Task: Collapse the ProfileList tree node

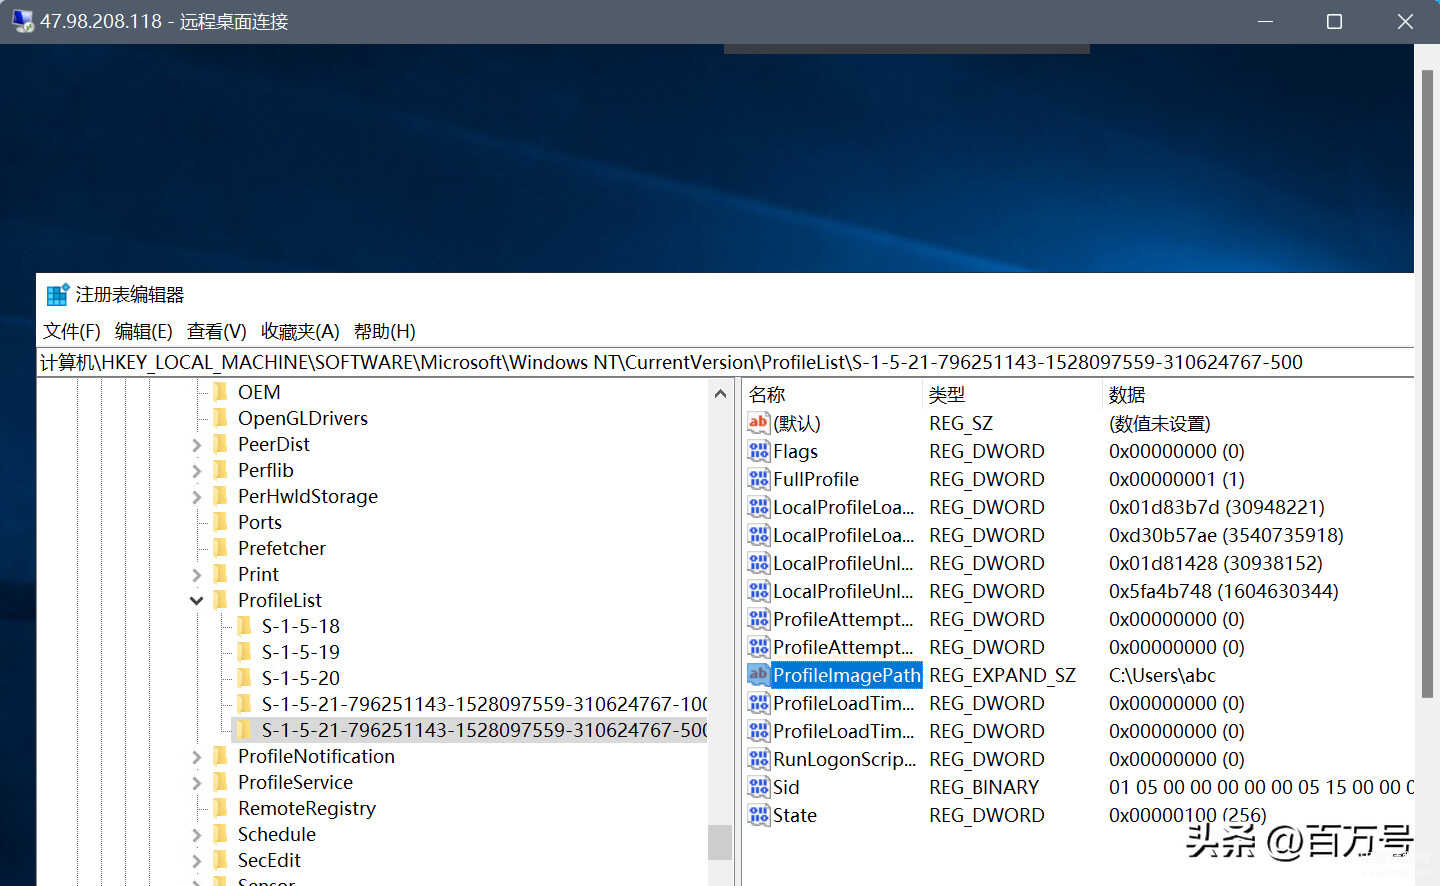Action: coord(196,601)
